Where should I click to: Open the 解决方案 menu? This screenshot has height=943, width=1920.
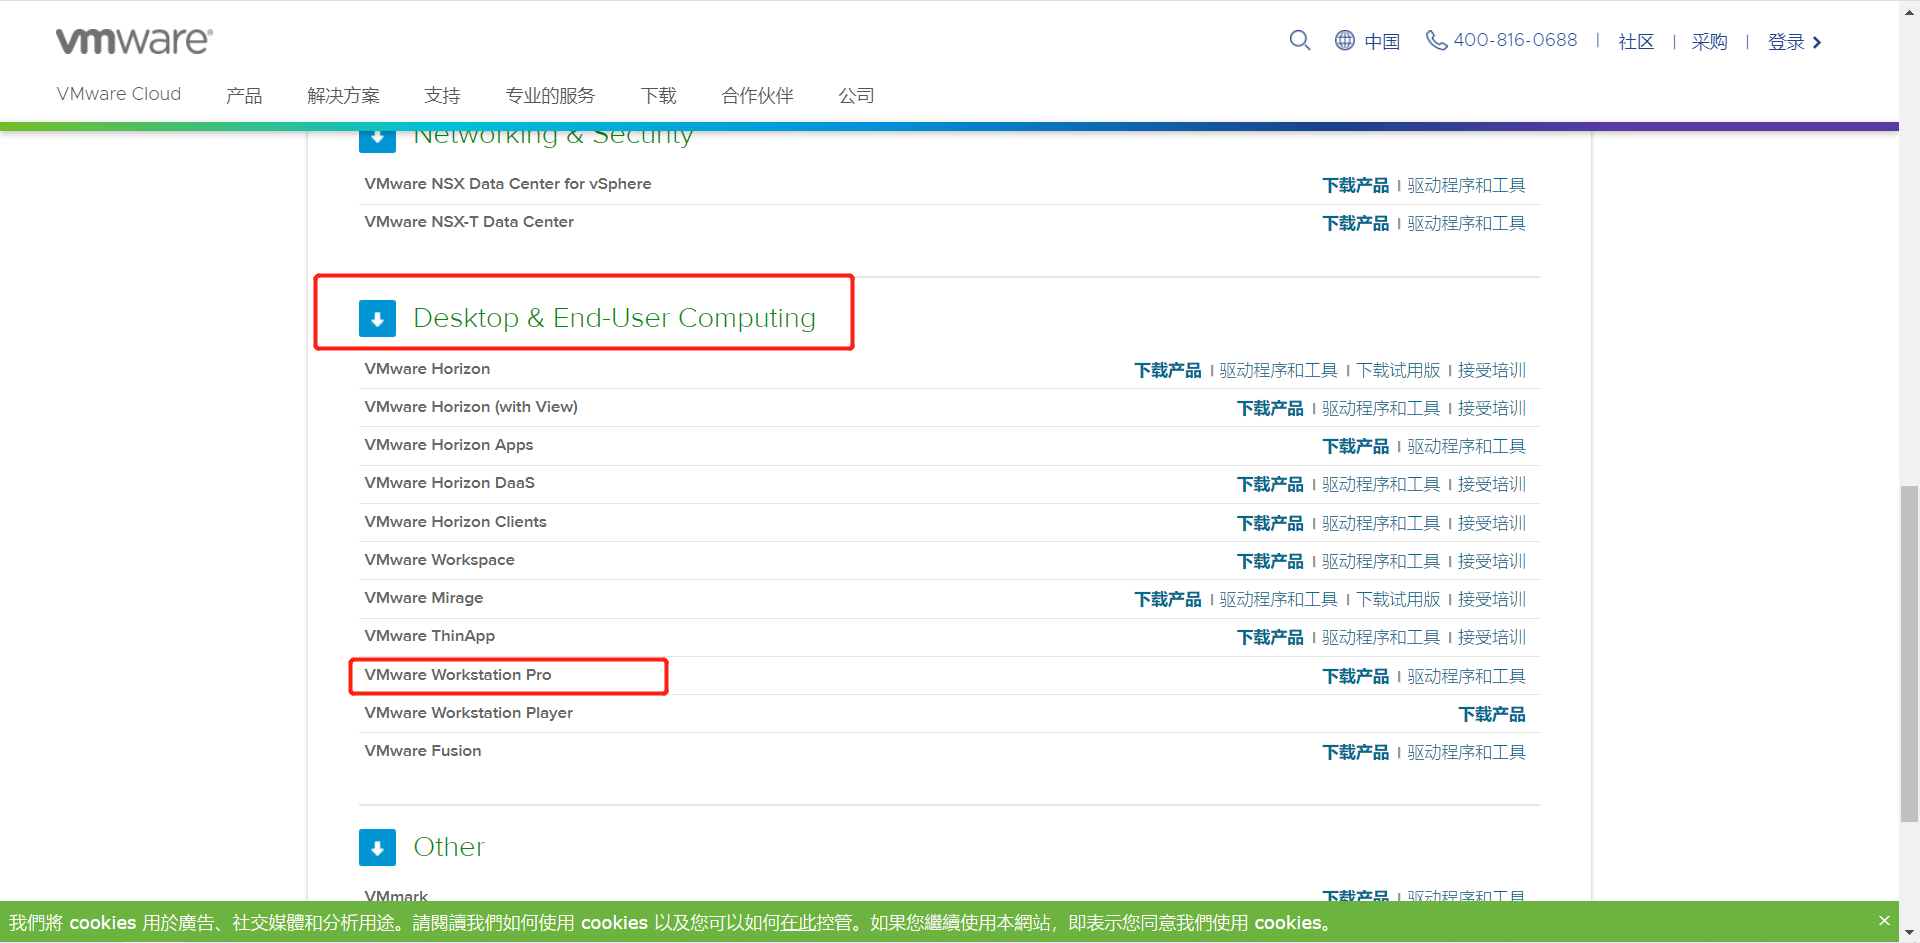[343, 95]
